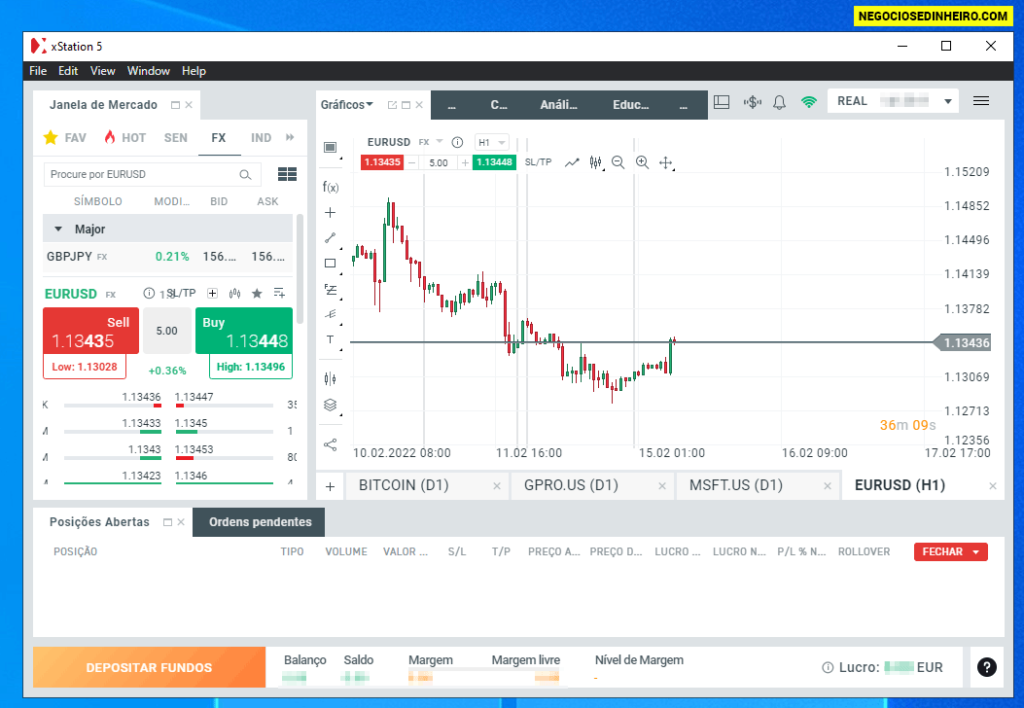This screenshot has width=1024, height=708.
Task: Add EURUSD order plus icon in market panel
Action: (212, 293)
